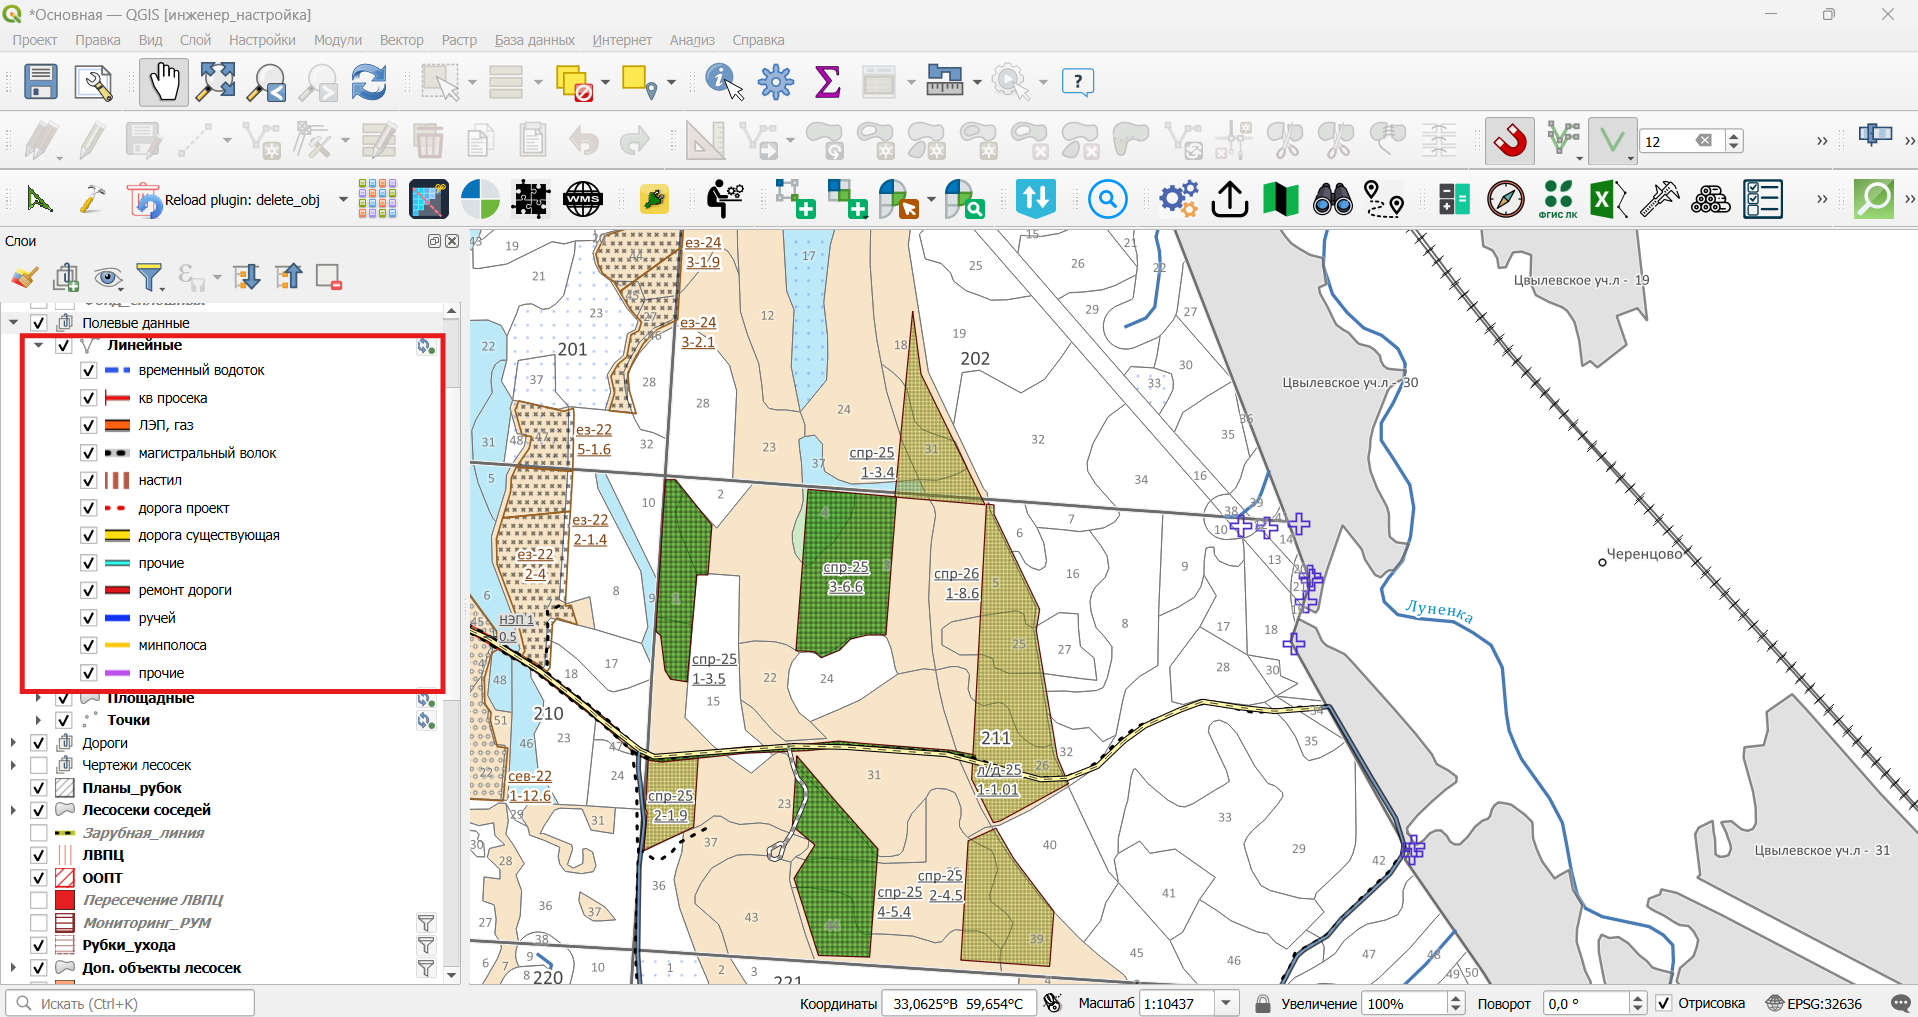Open the Вектор menu

pyautogui.click(x=401, y=40)
